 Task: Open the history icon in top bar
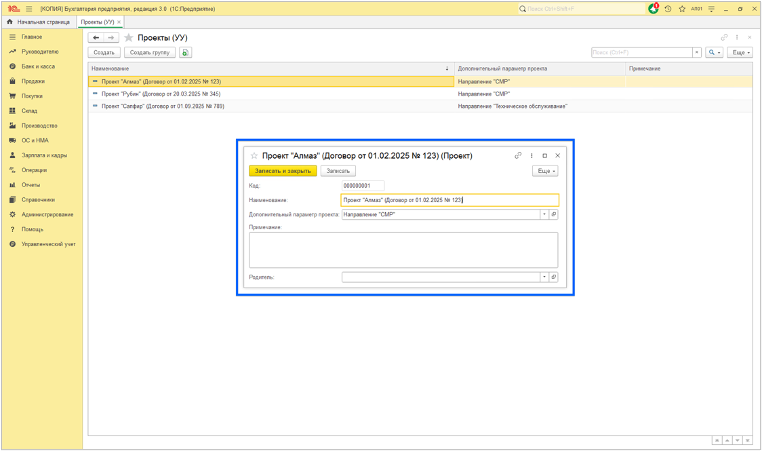(668, 9)
